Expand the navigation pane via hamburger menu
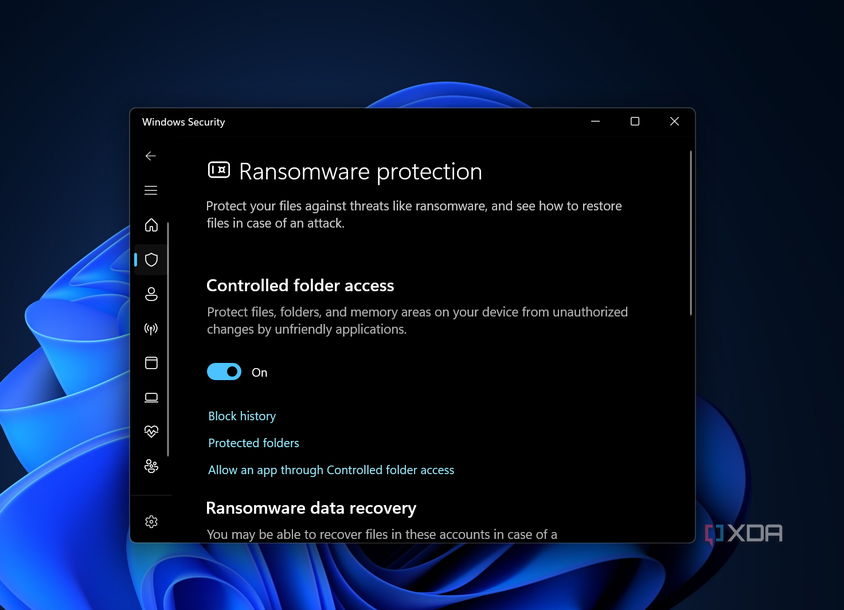 [x=151, y=190]
